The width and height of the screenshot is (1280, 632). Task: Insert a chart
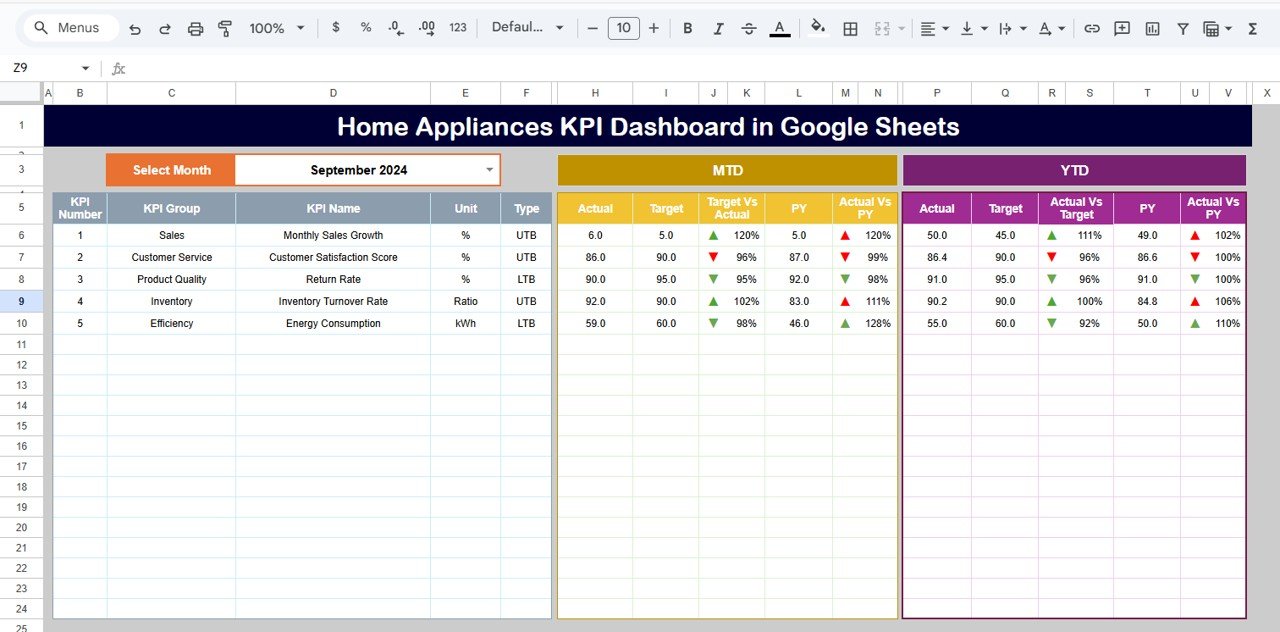[1151, 27]
